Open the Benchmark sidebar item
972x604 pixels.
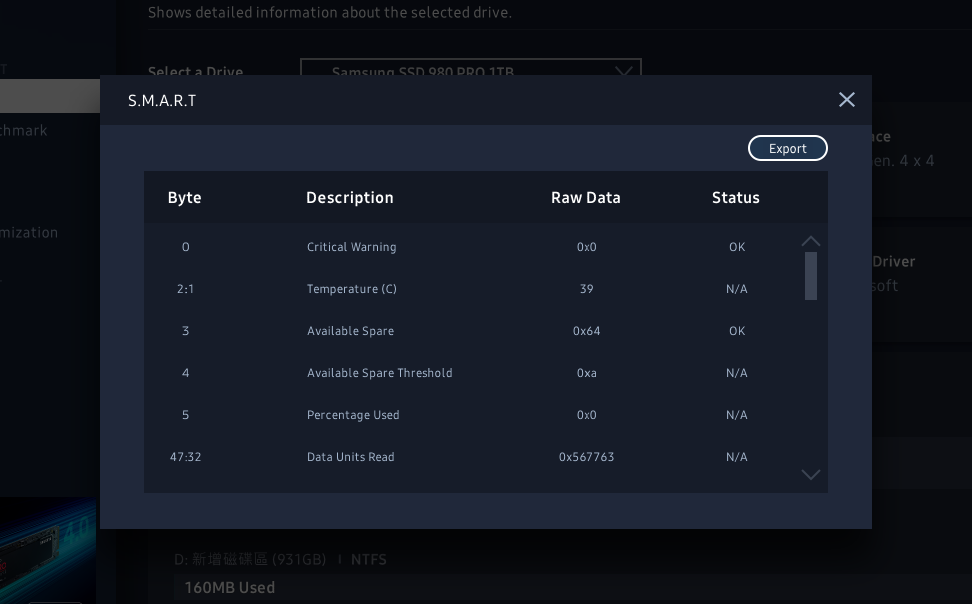pos(24,130)
